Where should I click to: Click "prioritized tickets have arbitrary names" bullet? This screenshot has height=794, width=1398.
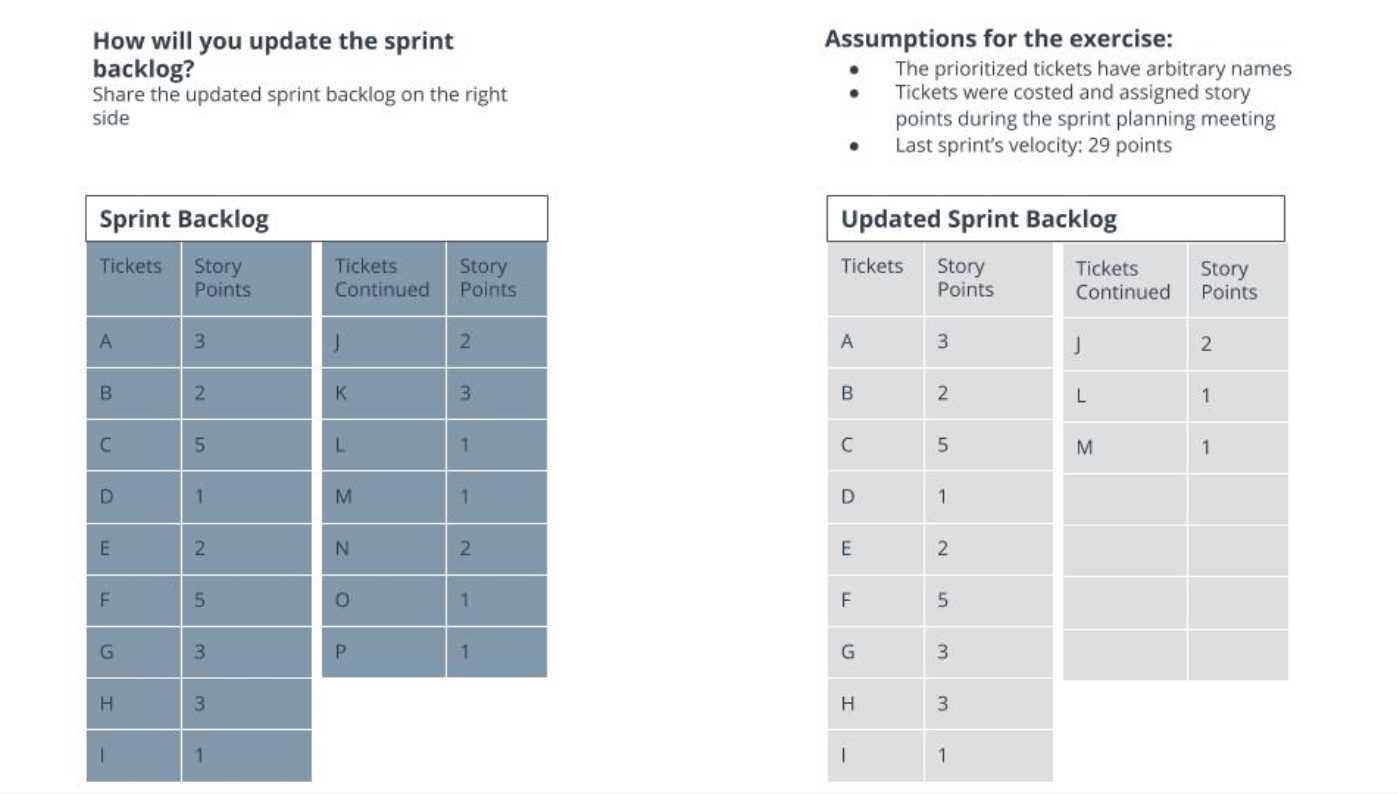point(1093,69)
